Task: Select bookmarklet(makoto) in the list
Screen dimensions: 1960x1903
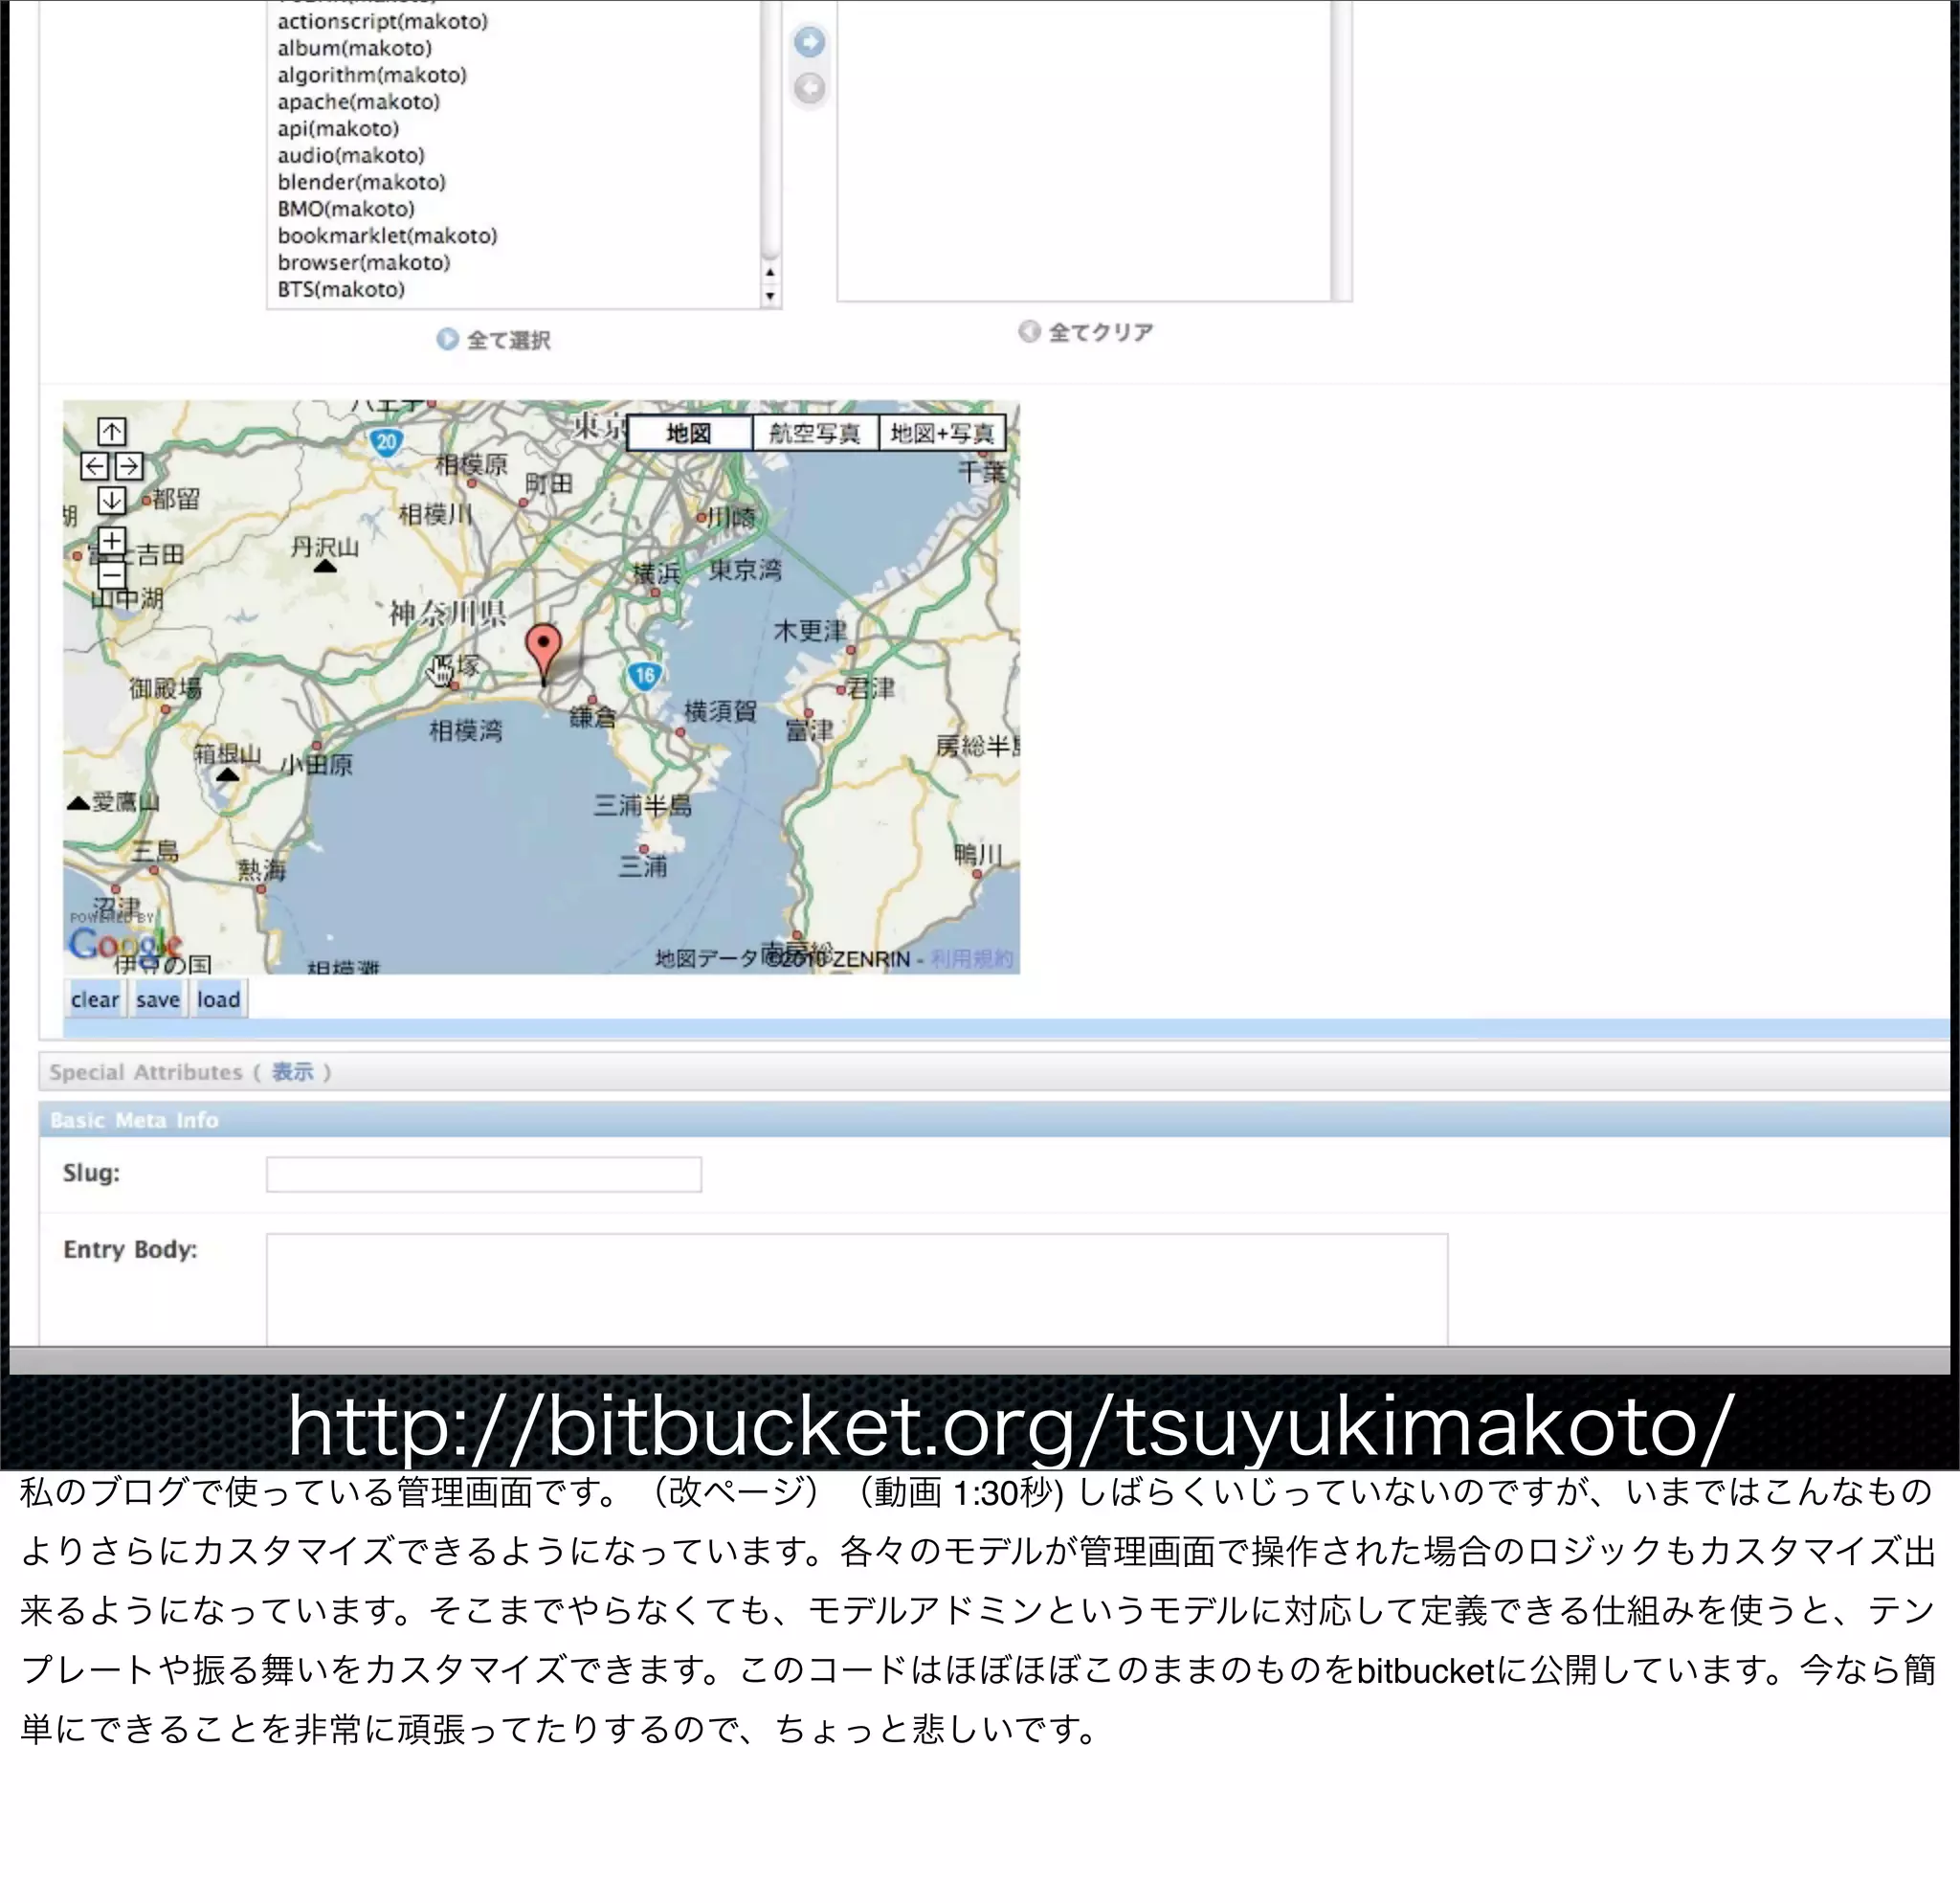Action: [x=387, y=236]
